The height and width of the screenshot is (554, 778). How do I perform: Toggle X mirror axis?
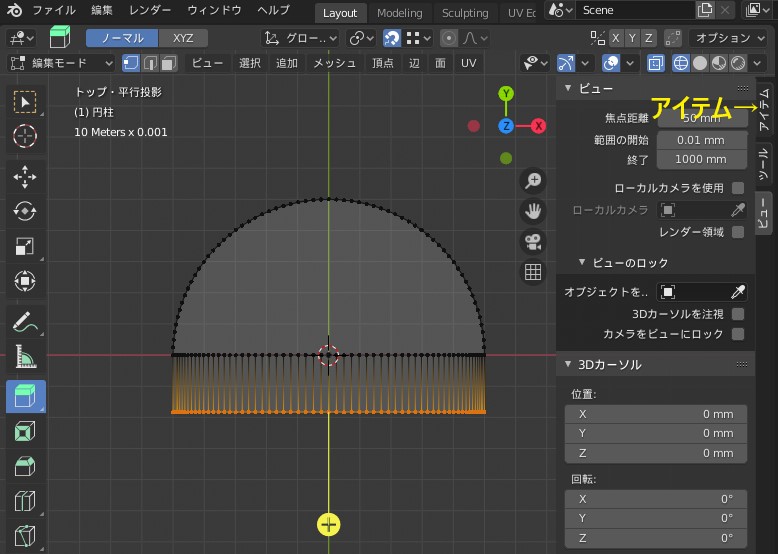[x=616, y=38]
